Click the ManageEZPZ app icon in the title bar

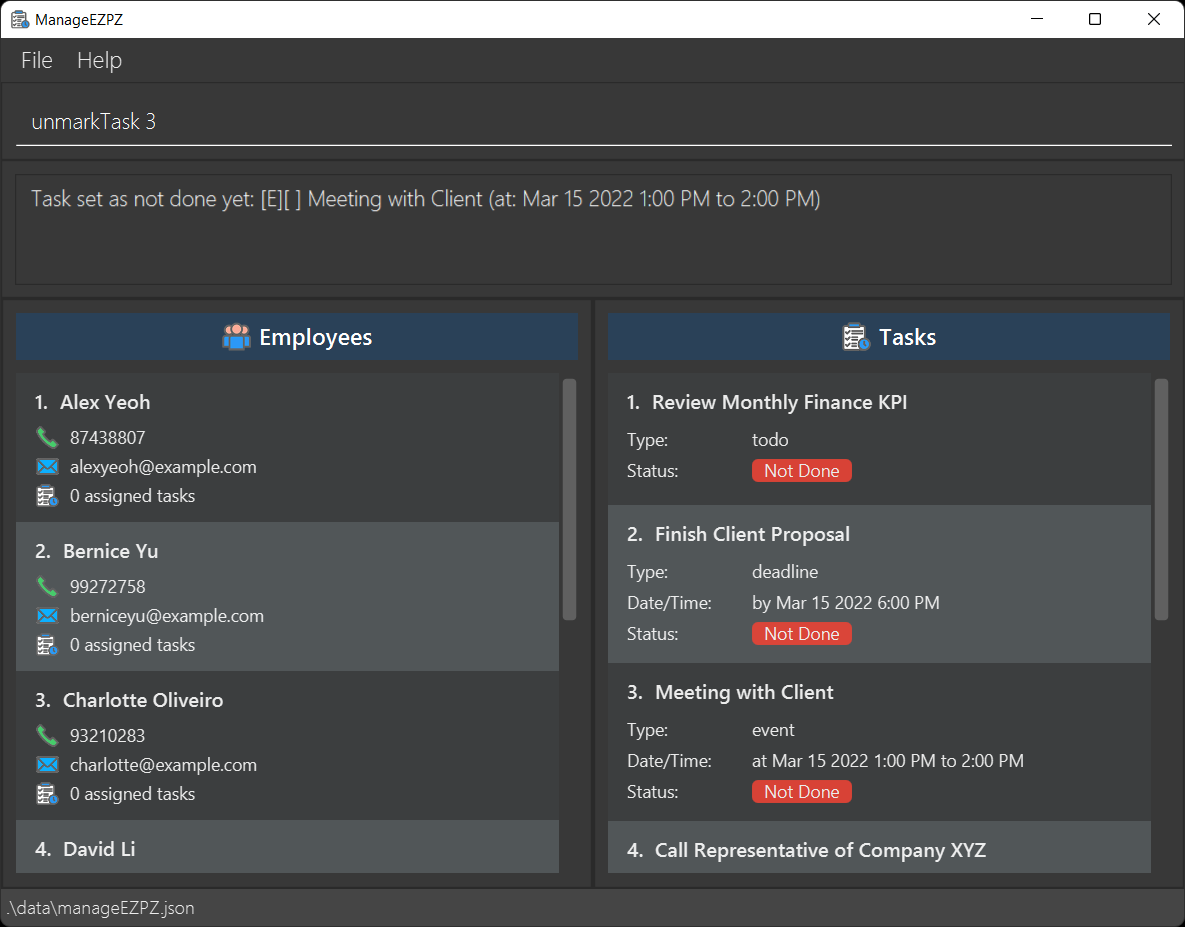pyautogui.click(x=20, y=19)
